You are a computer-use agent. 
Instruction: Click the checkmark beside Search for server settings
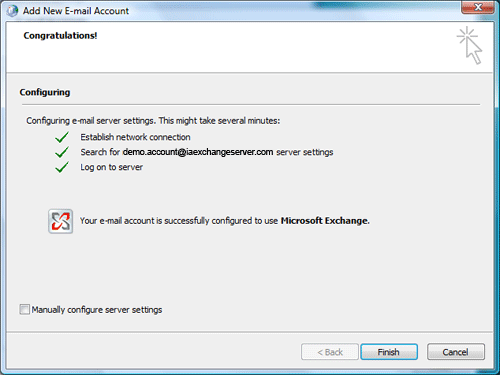click(x=62, y=152)
